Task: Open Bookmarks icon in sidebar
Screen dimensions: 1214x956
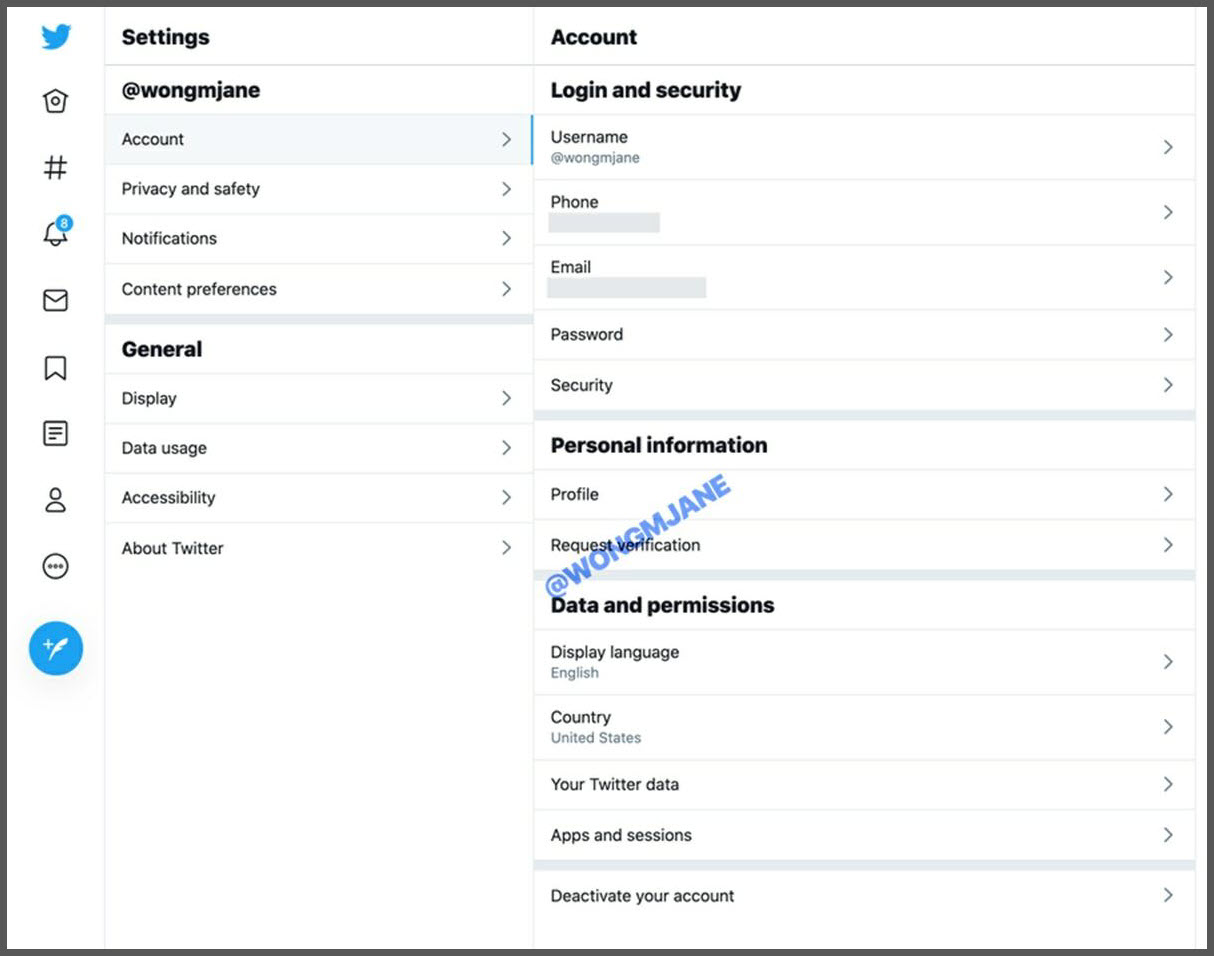Action: [56, 368]
